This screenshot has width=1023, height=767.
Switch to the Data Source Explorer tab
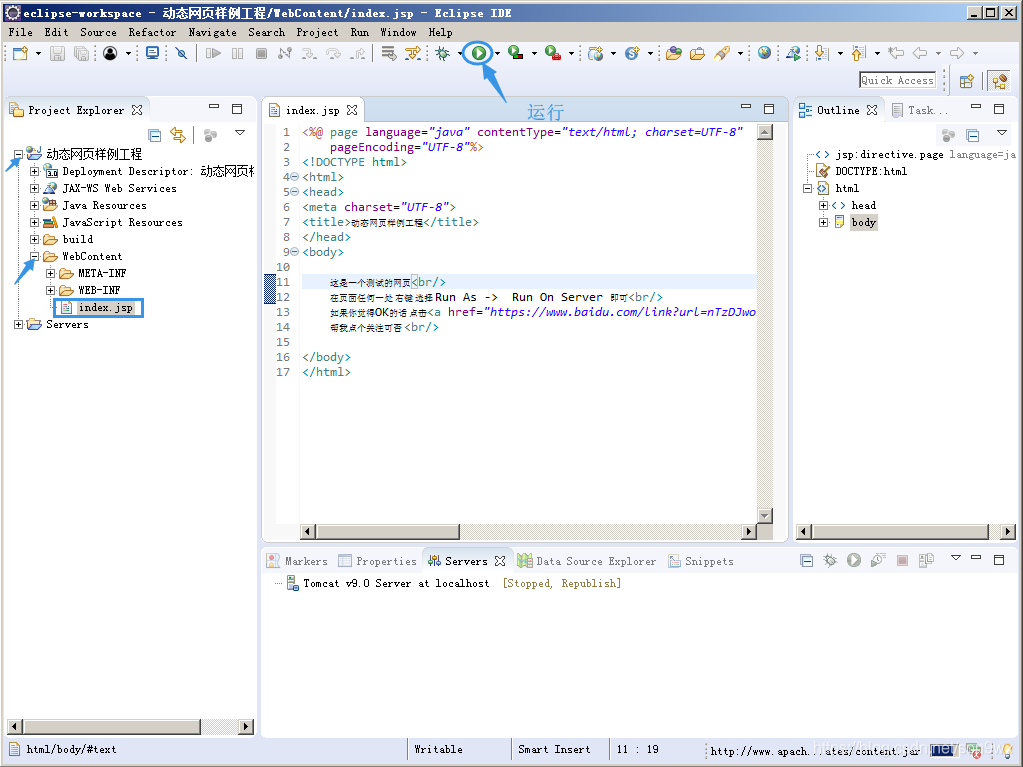point(587,561)
